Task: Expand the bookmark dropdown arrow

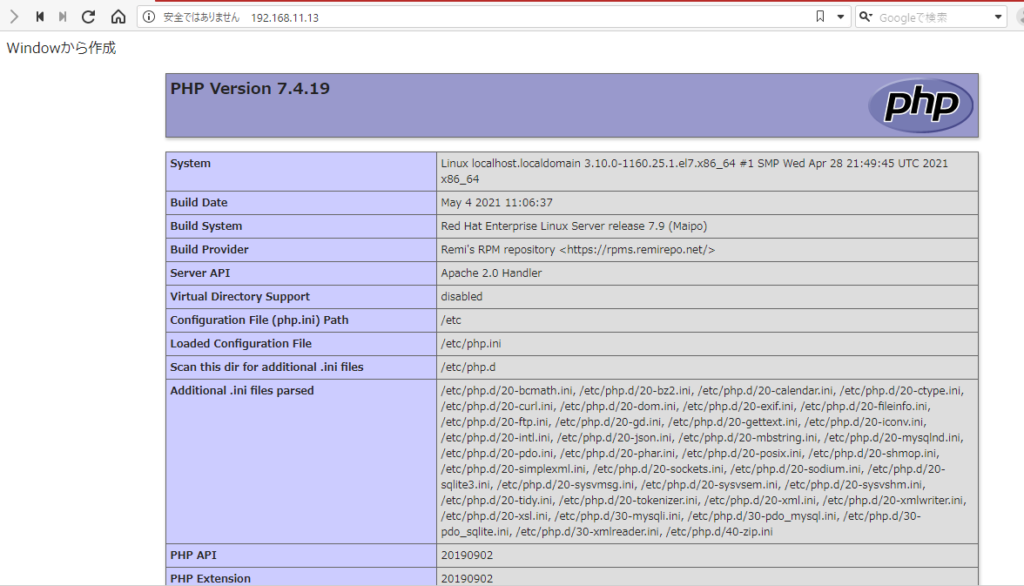Action: (x=839, y=17)
